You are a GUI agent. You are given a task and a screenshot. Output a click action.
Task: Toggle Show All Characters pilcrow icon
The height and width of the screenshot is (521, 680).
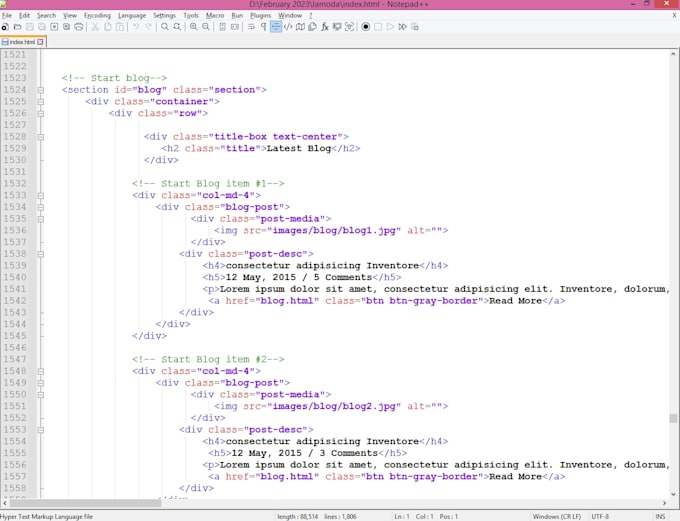263,27
